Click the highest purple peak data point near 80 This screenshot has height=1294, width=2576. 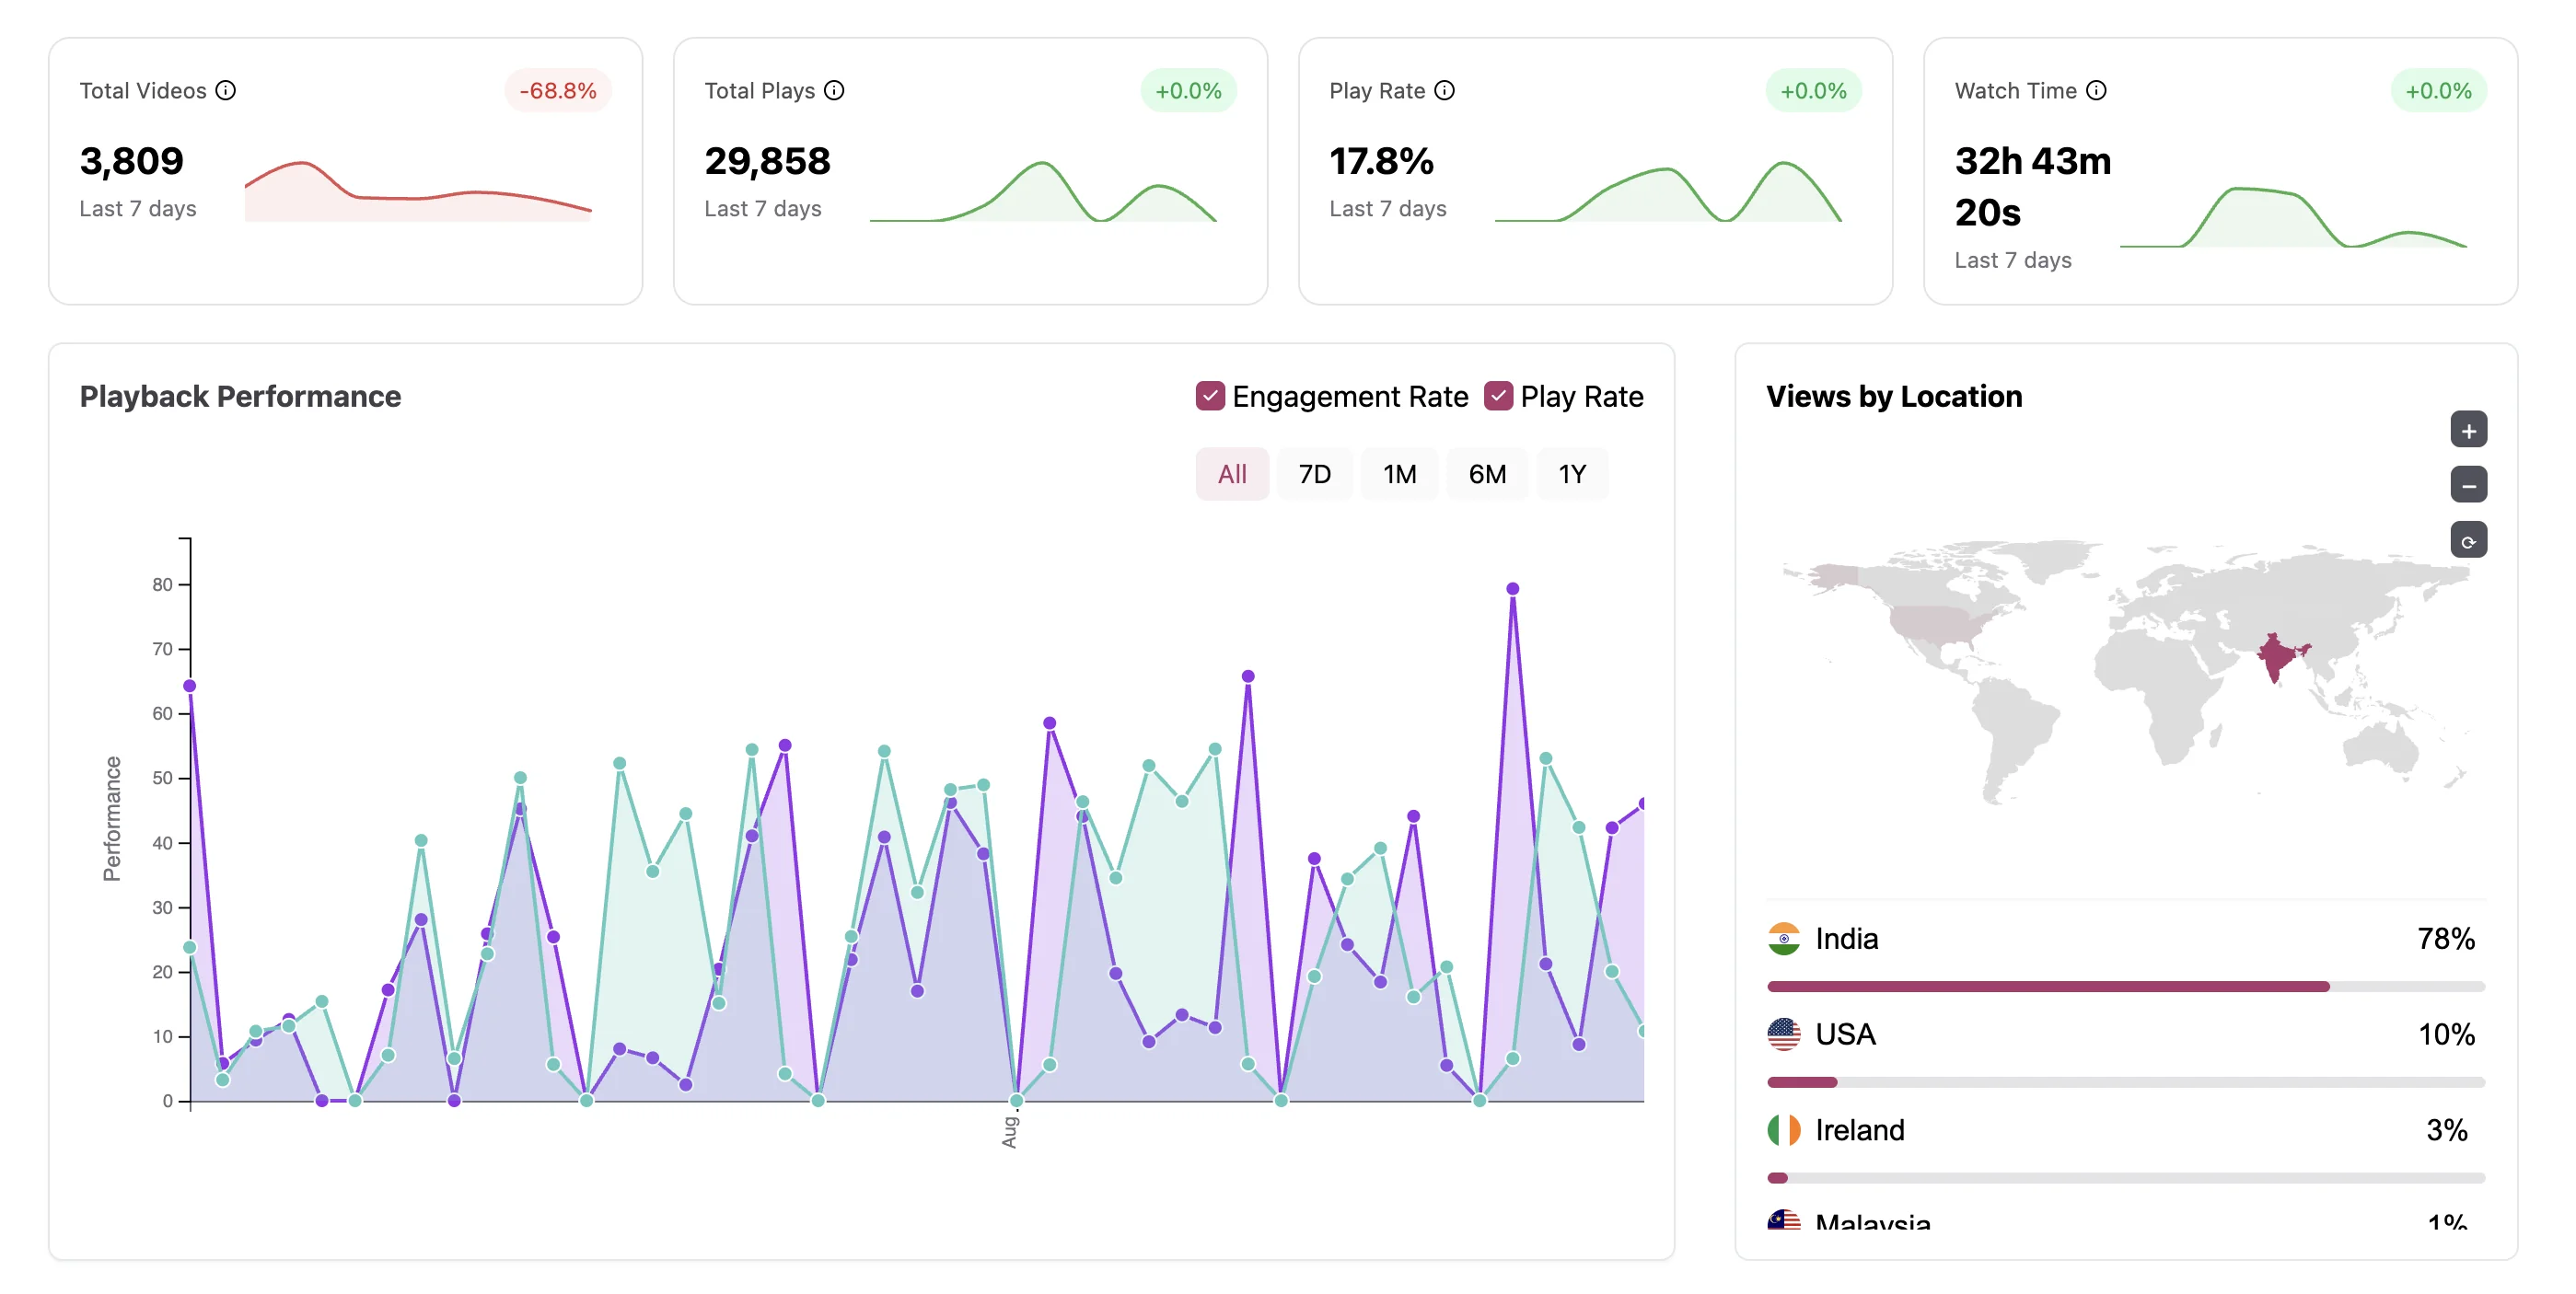coord(1512,589)
